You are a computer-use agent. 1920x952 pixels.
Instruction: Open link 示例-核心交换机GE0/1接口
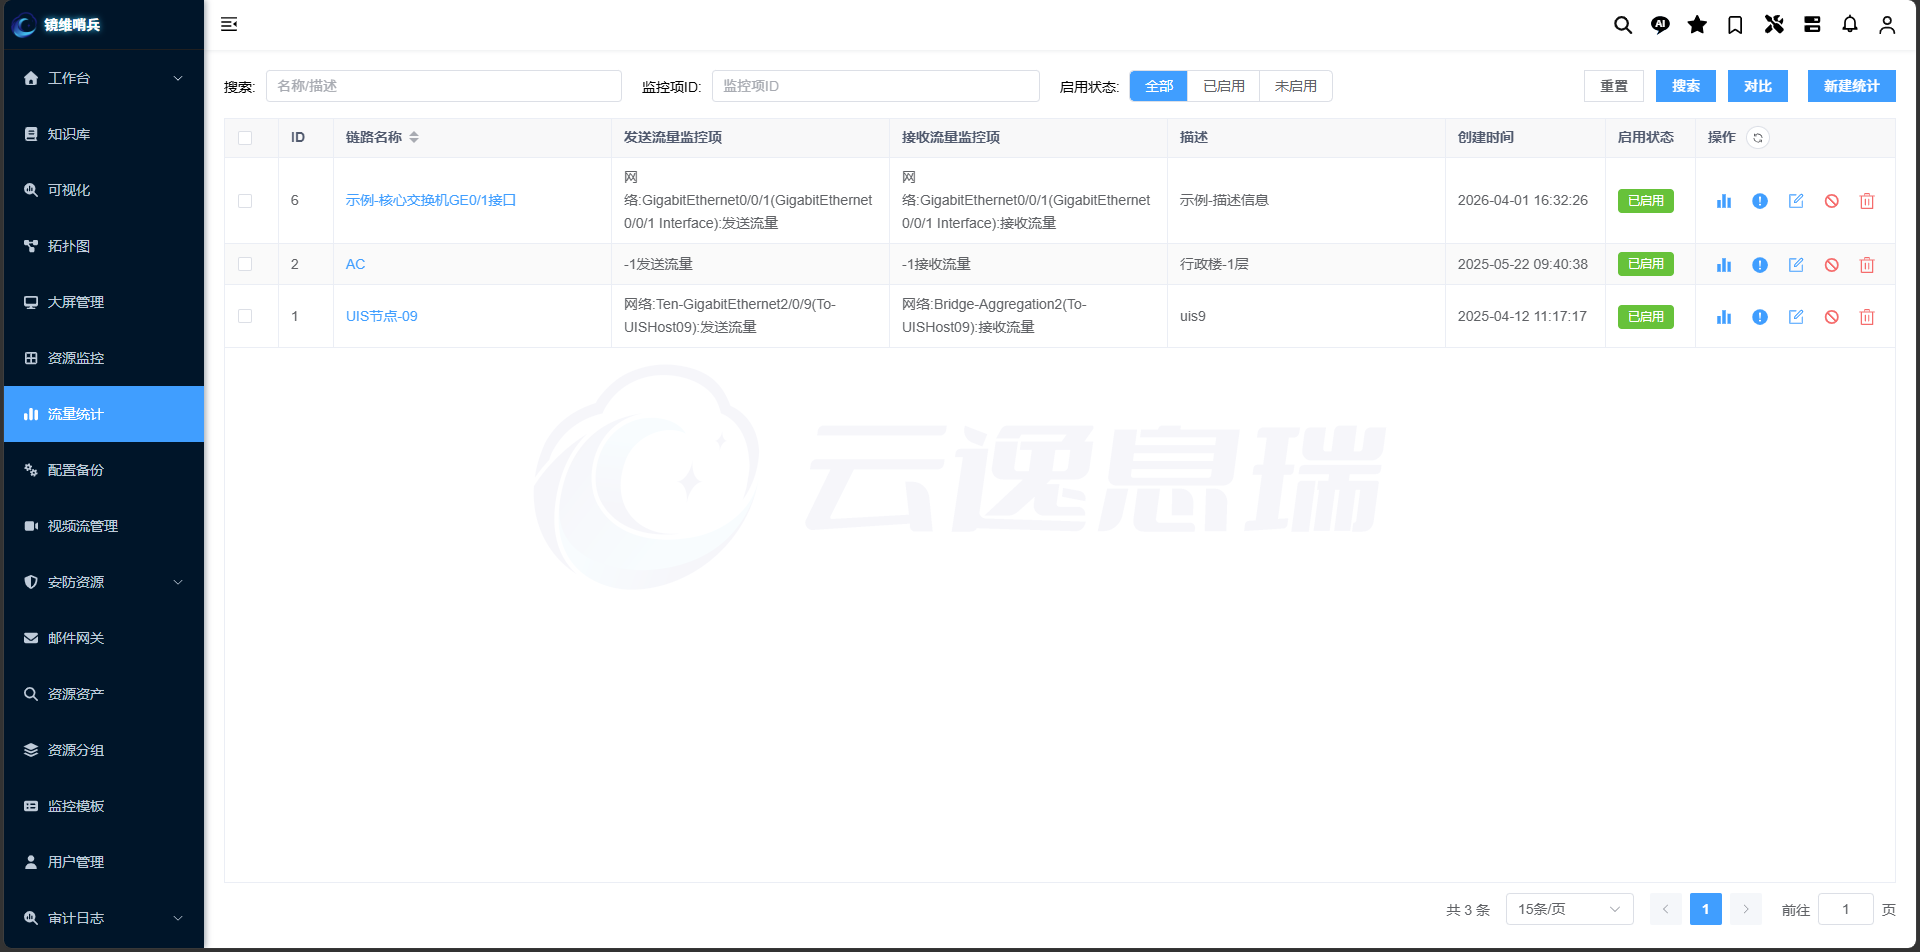431,200
